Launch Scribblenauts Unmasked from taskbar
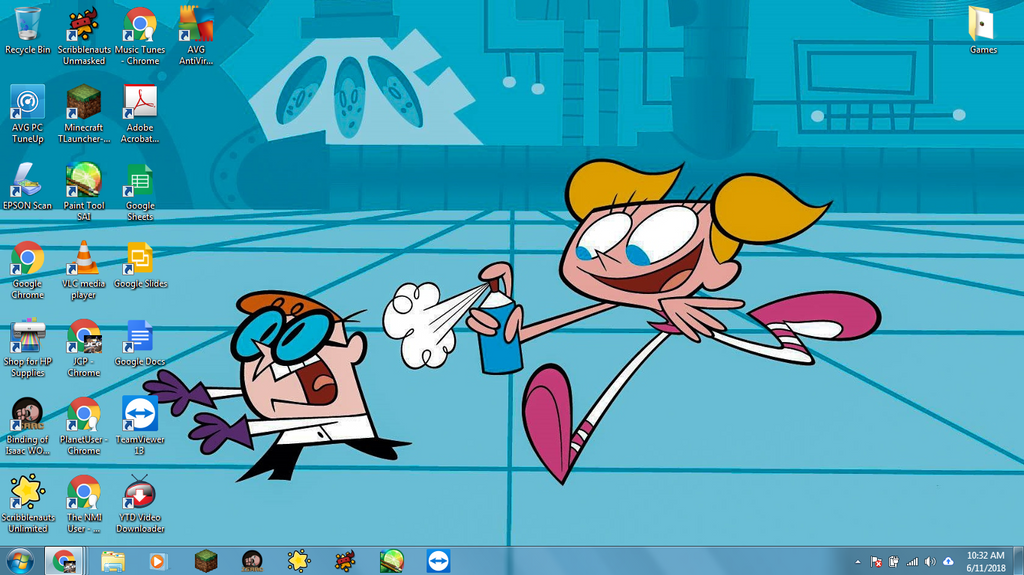This screenshot has width=1024, height=575. pyautogui.click(x=345, y=561)
